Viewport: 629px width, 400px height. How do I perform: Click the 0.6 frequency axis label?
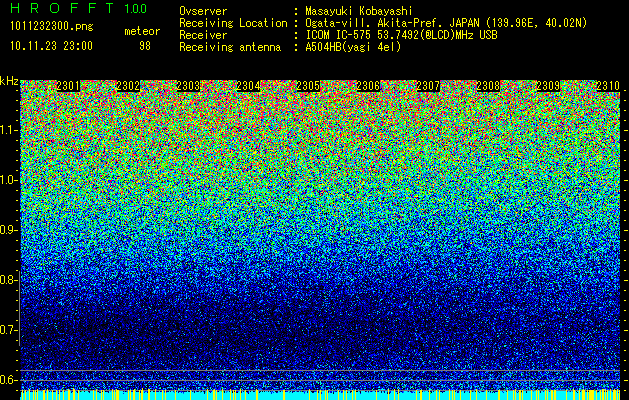8,380
